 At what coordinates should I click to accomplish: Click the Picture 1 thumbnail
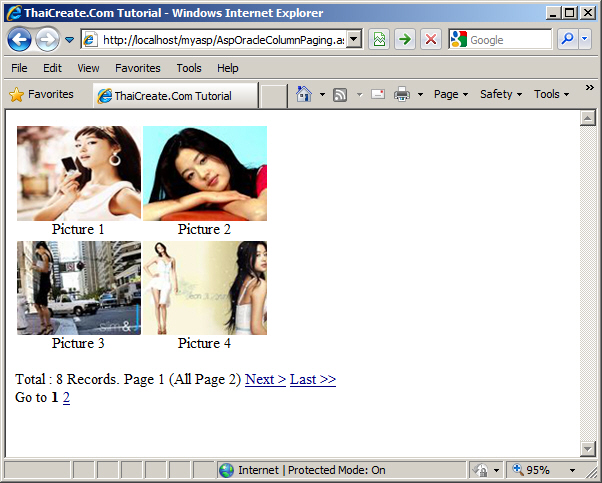(79, 173)
